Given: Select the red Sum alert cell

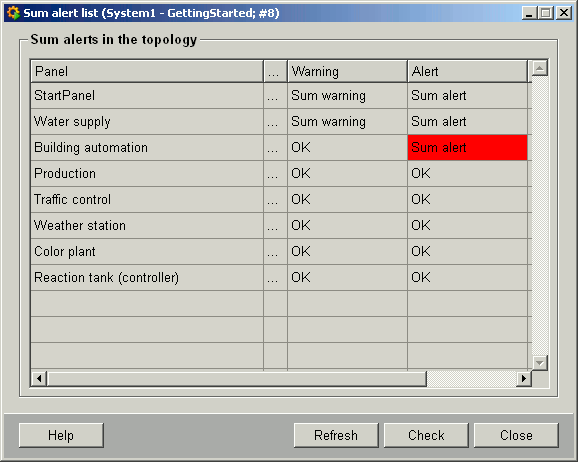Looking at the screenshot, I should [x=467, y=148].
